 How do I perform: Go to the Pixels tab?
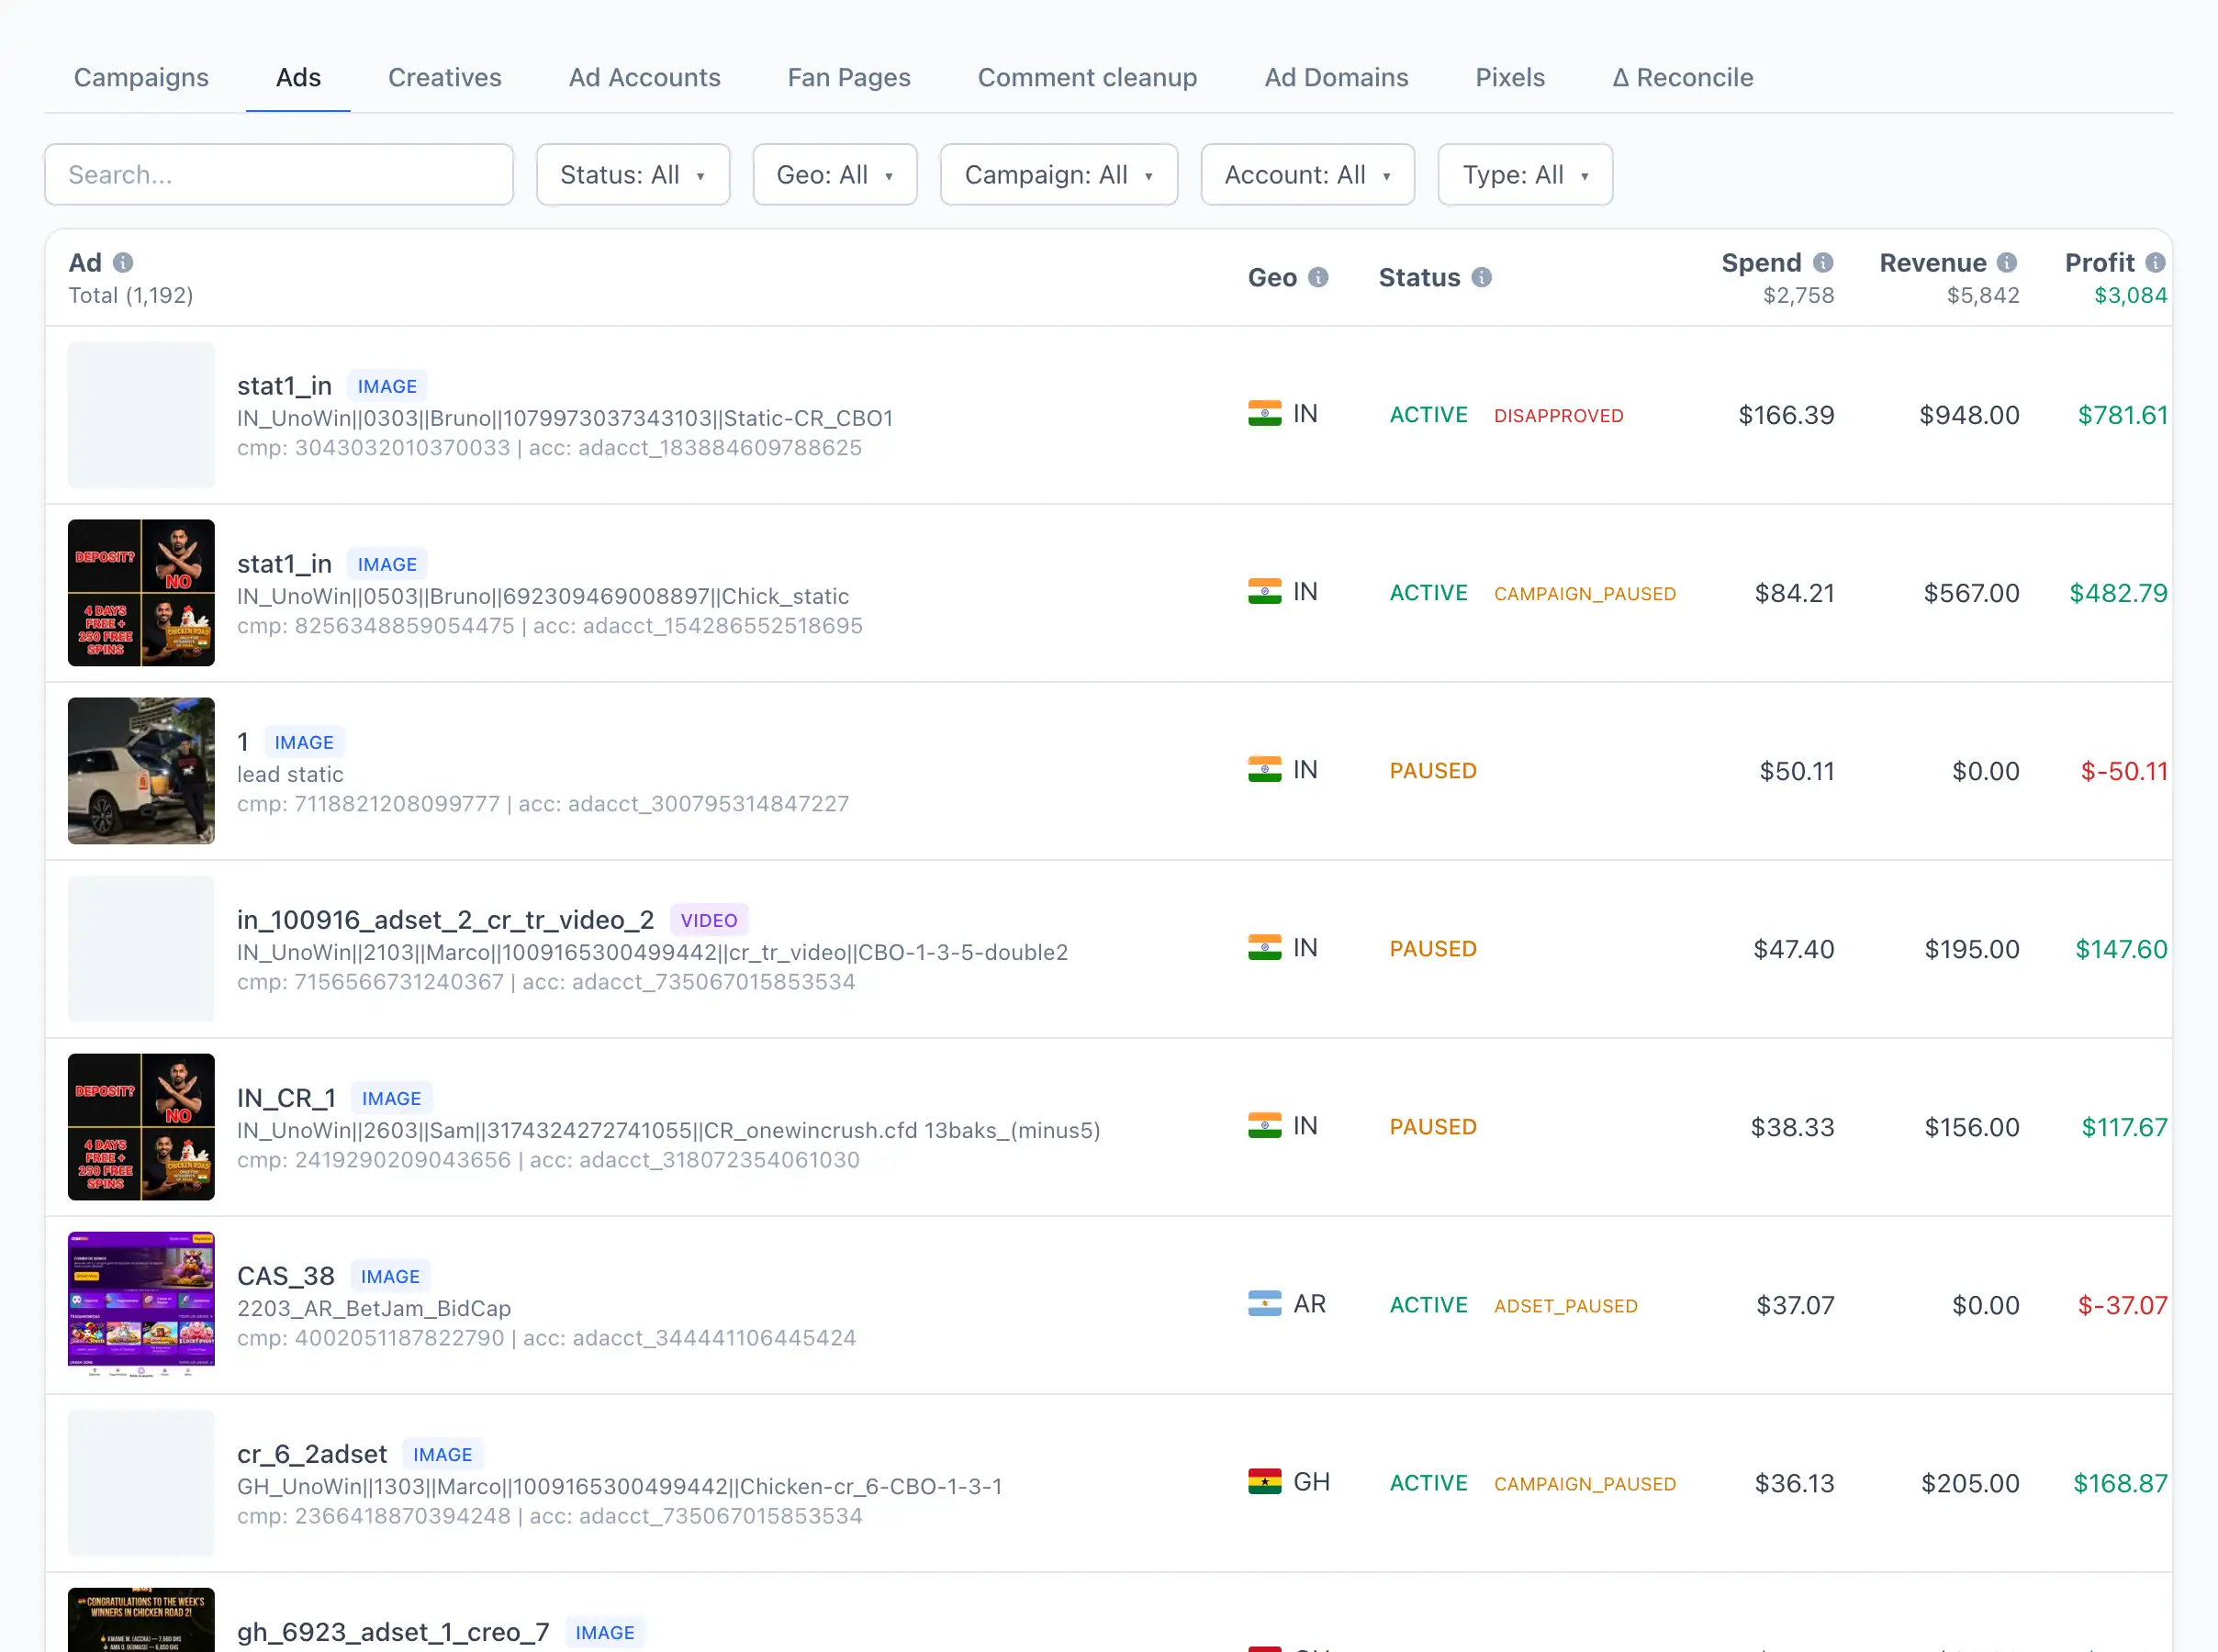(x=1510, y=78)
